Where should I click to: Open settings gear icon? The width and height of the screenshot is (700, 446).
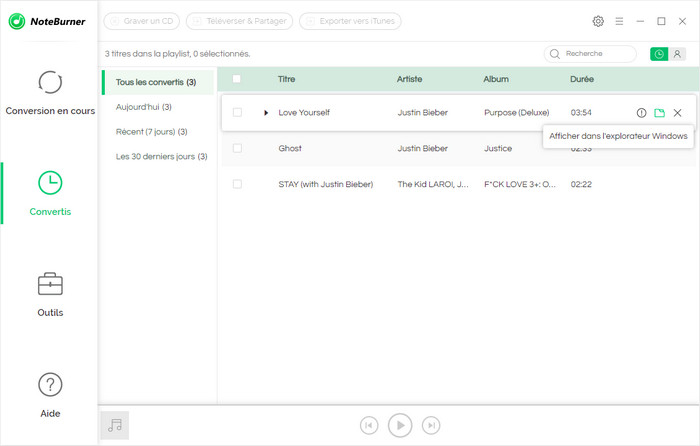(x=598, y=21)
